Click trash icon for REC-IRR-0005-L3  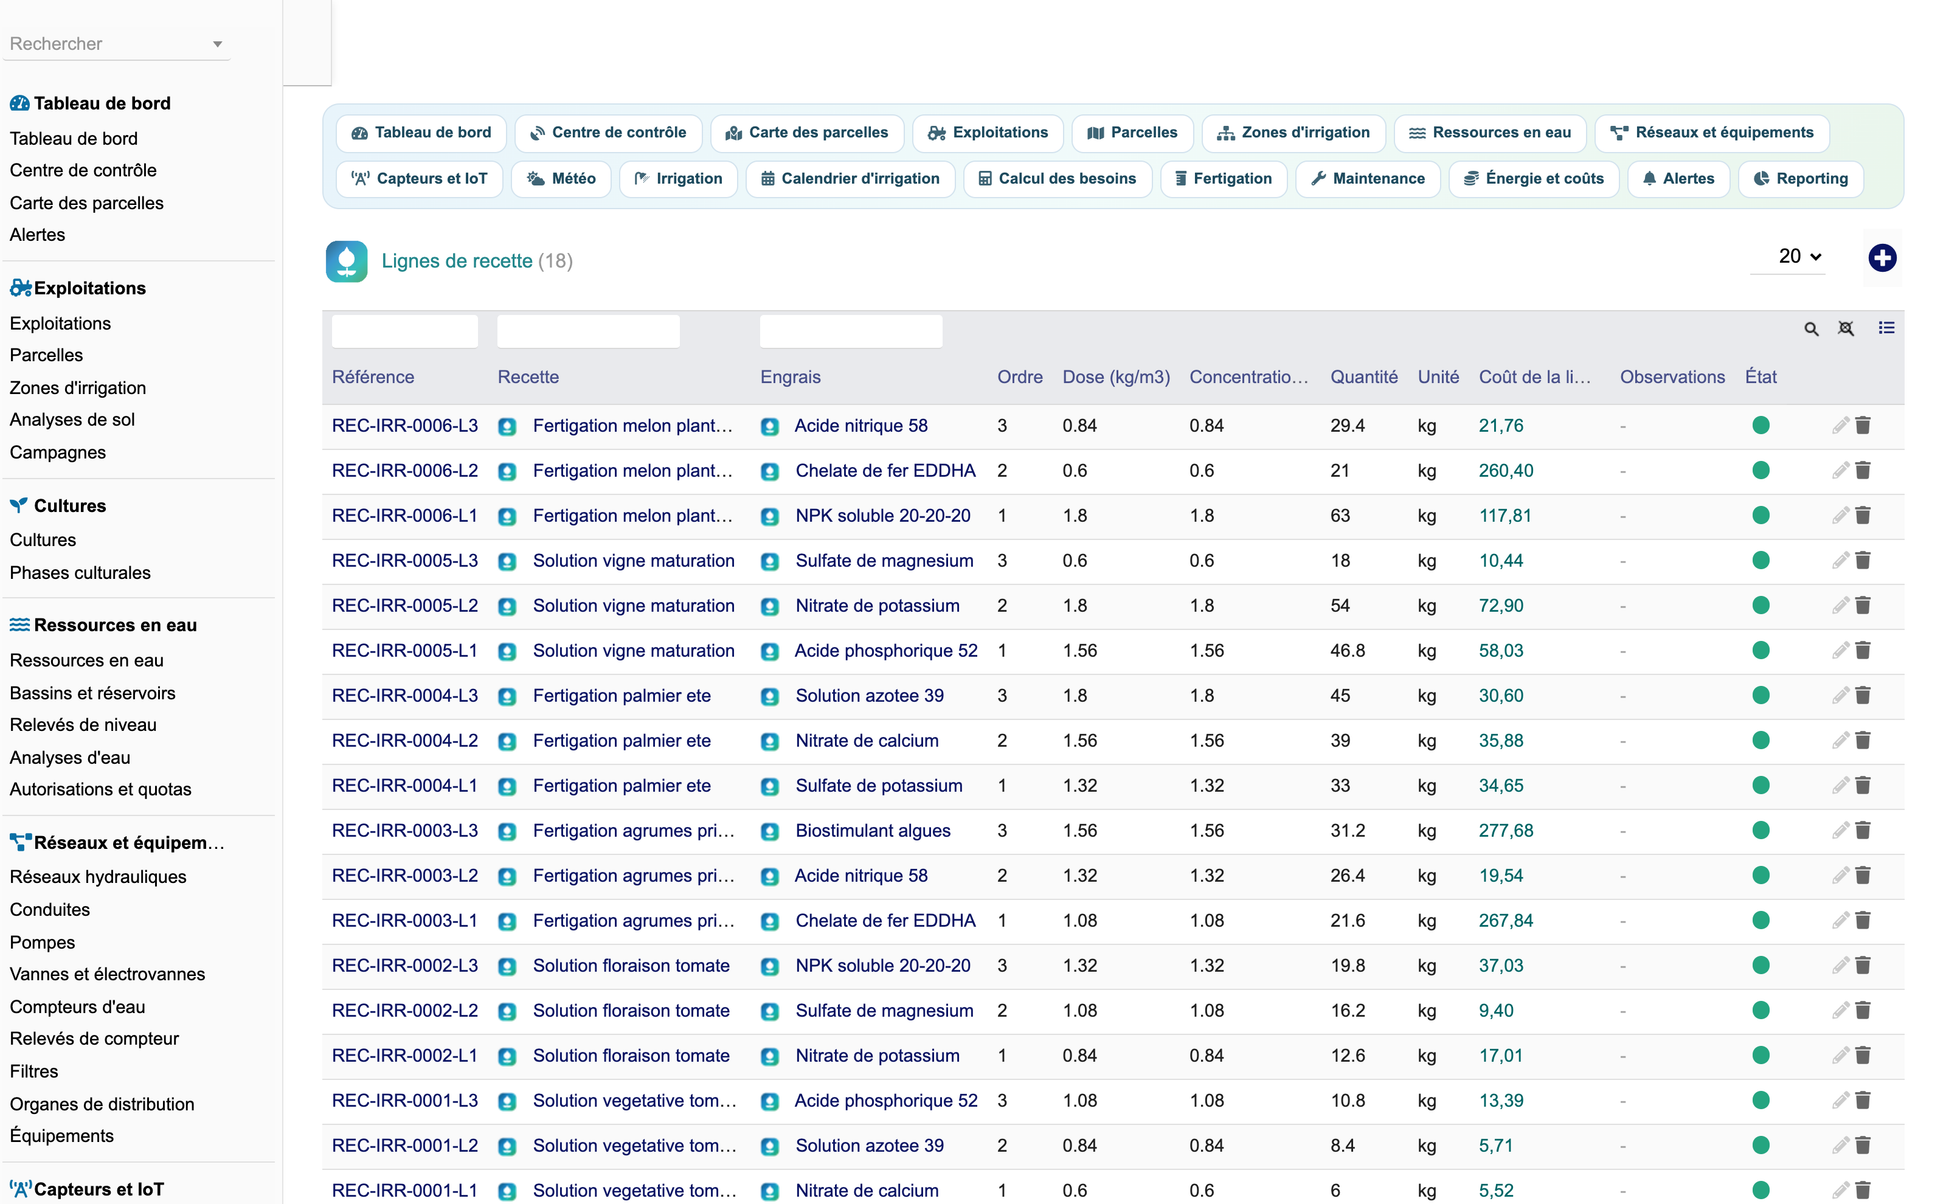(1863, 561)
